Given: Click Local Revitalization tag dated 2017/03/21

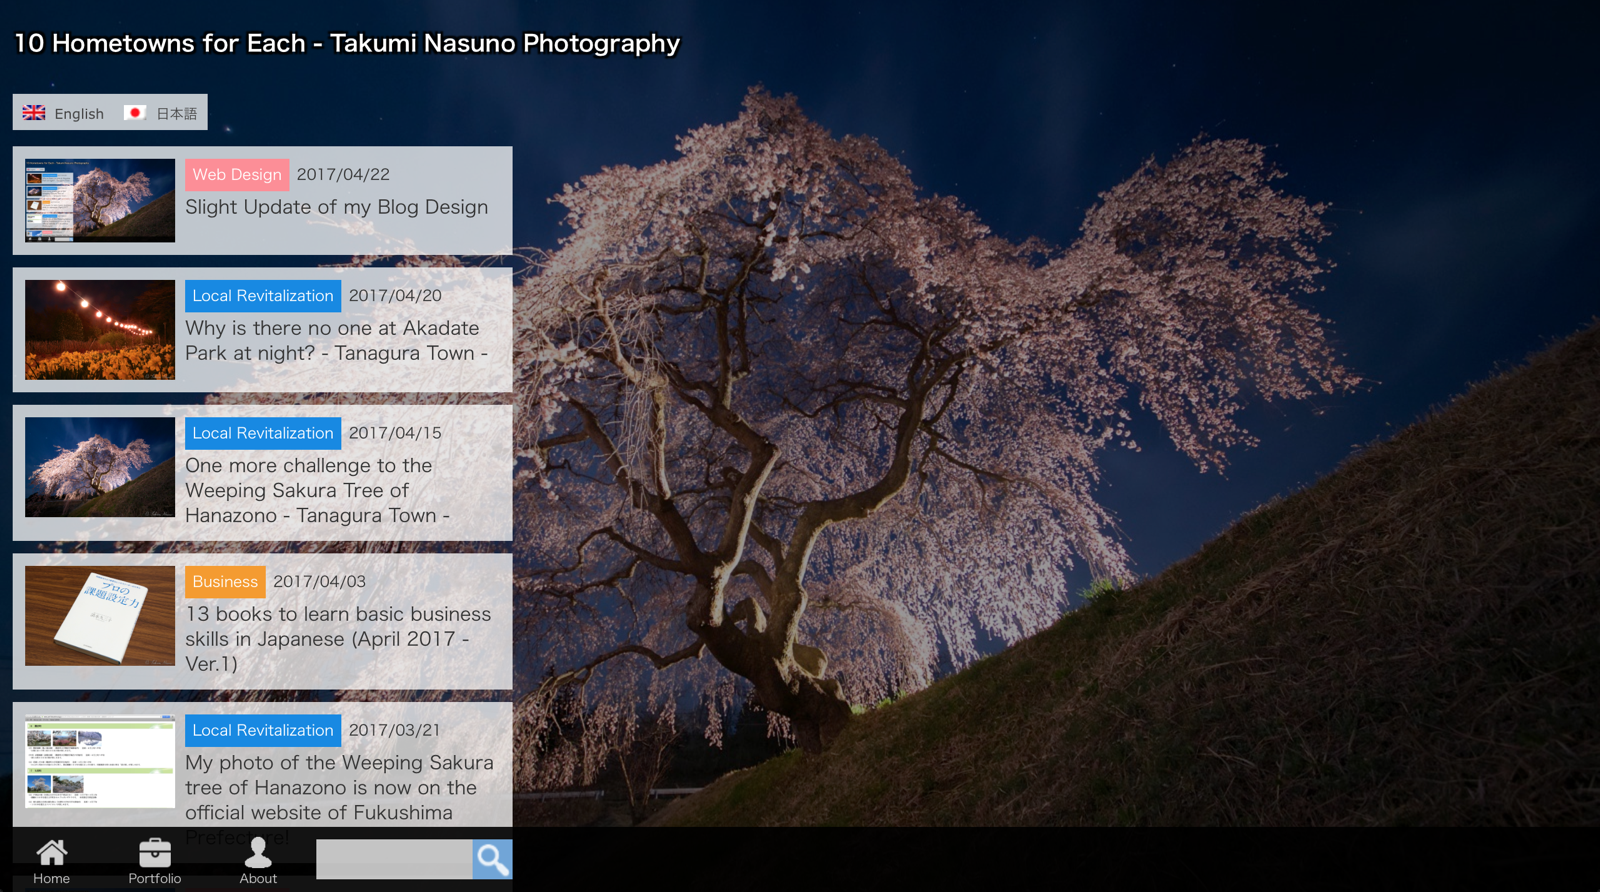Looking at the screenshot, I should tap(262, 730).
